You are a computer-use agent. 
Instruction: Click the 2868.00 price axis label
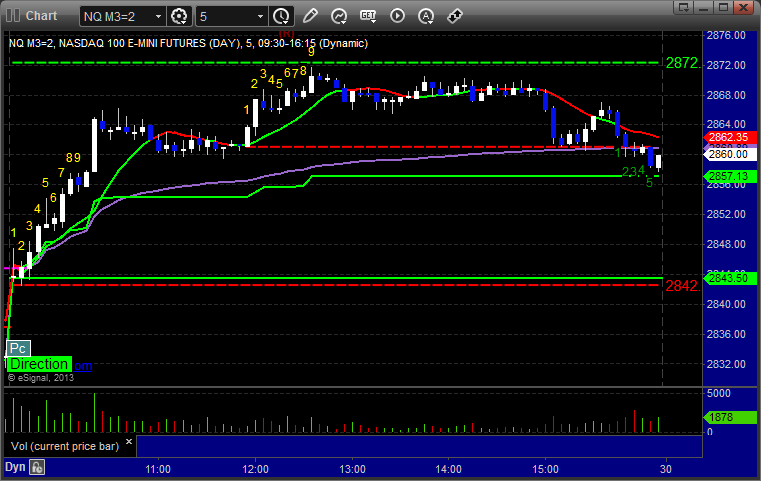(726, 95)
